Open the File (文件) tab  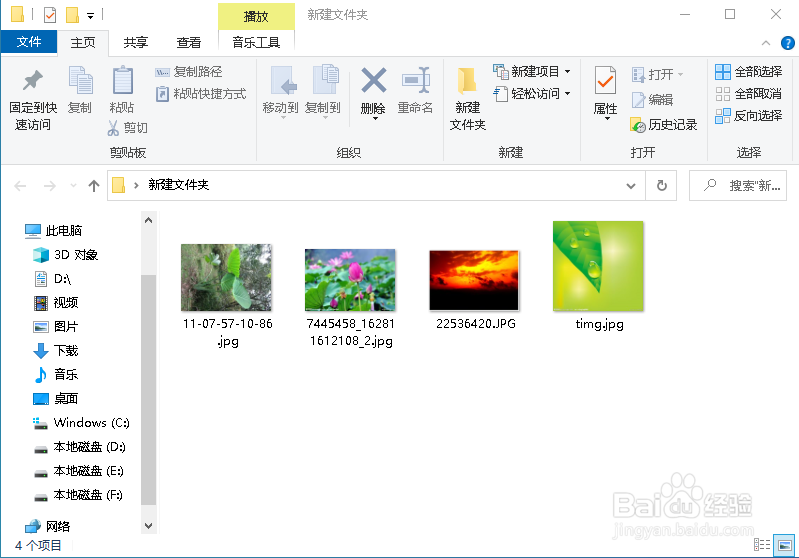click(29, 42)
